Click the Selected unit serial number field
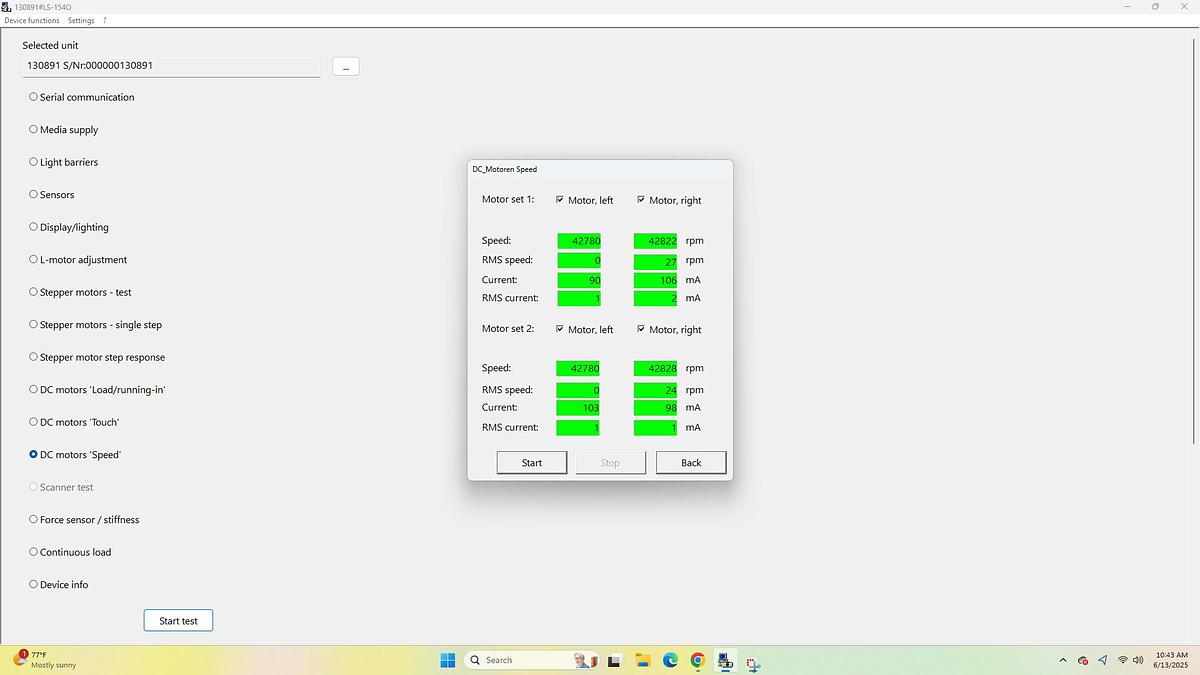 pos(171,66)
